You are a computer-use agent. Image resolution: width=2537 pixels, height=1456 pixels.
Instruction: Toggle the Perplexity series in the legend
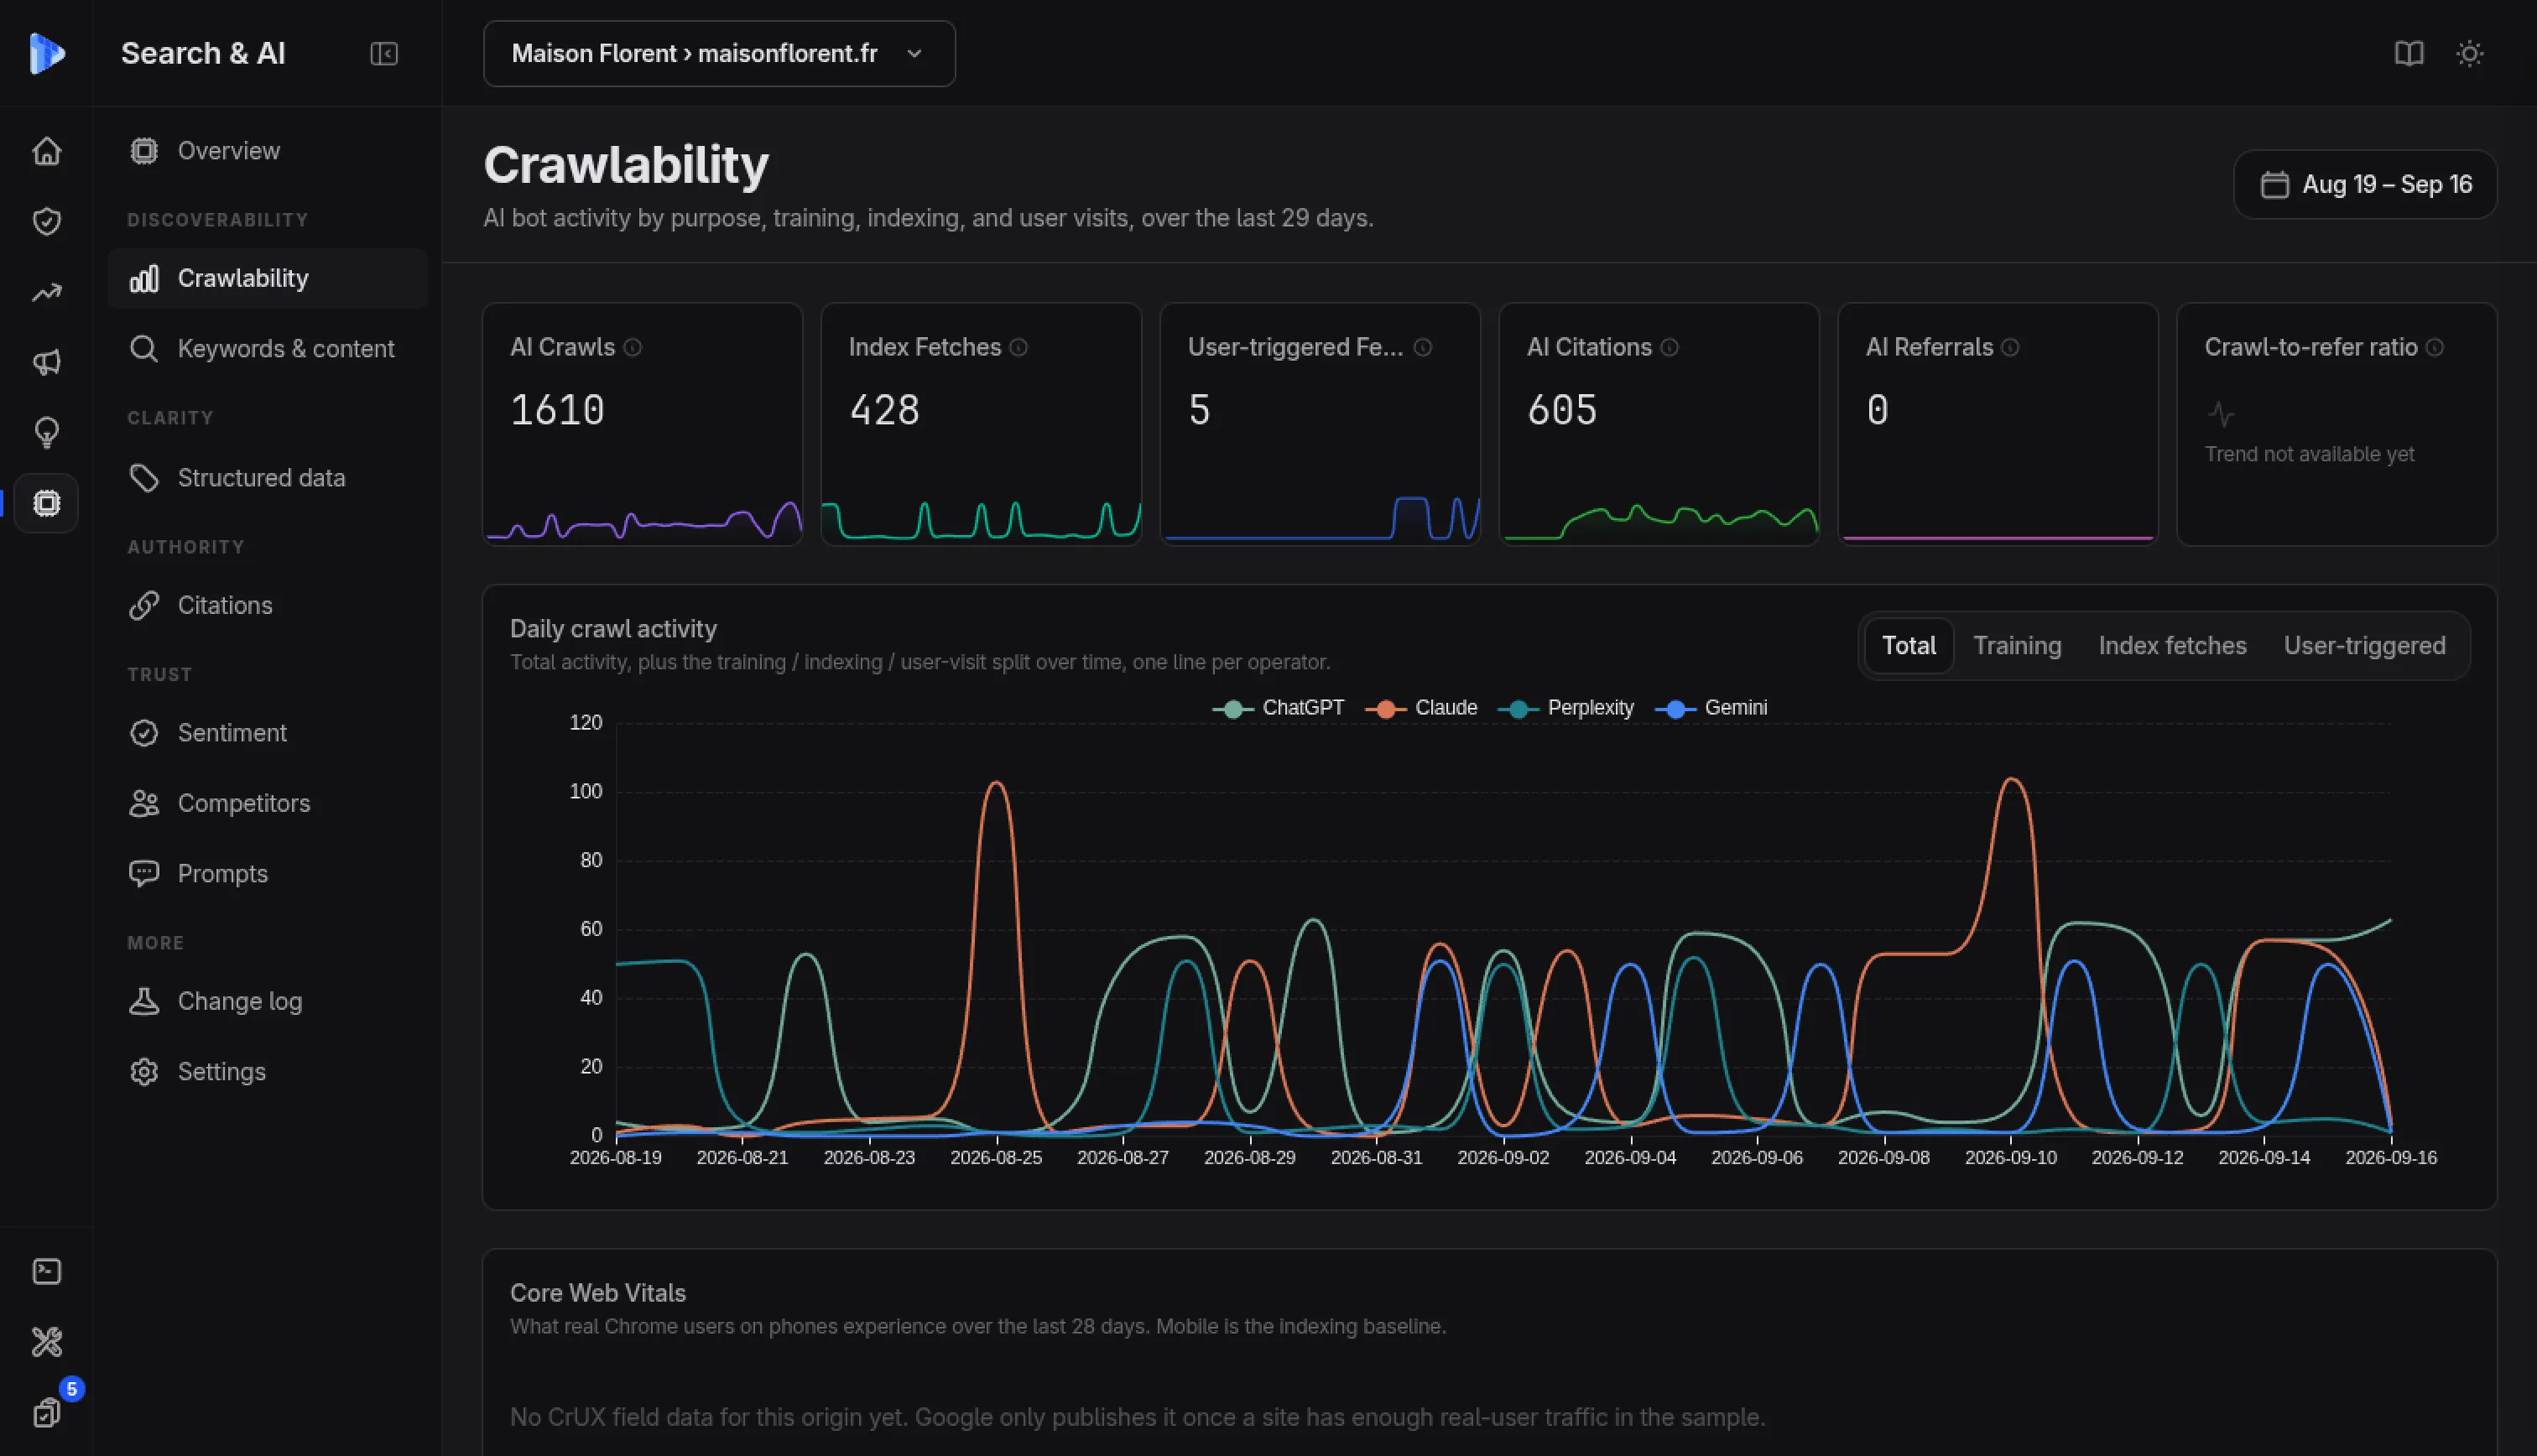1566,708
